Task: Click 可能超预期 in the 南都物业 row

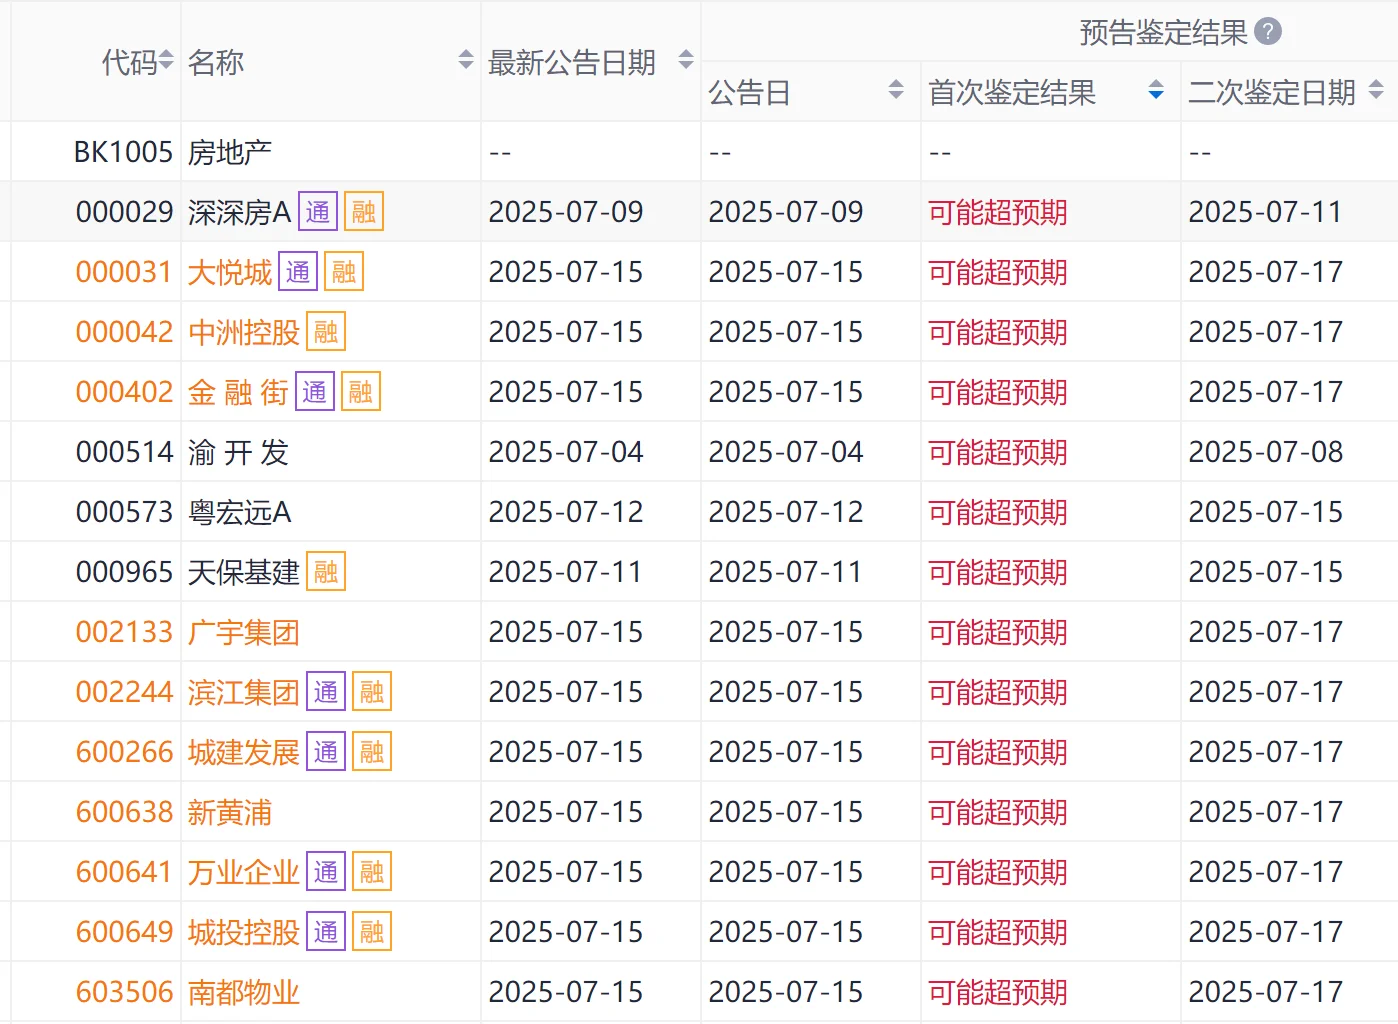Action: tap(998, 992)
